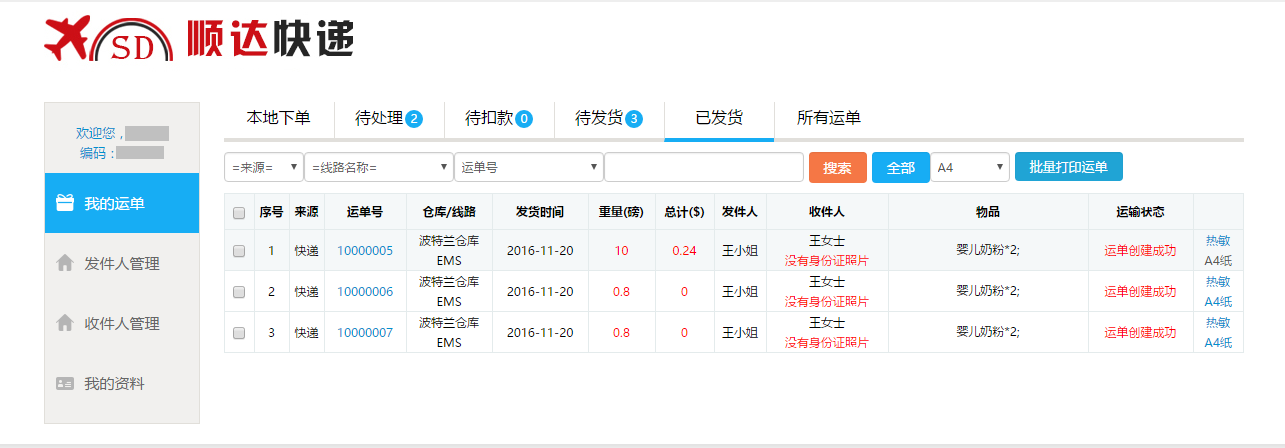
Task: Click 婴儿奶粉*2; item in row 2
Action: (988, 292)
